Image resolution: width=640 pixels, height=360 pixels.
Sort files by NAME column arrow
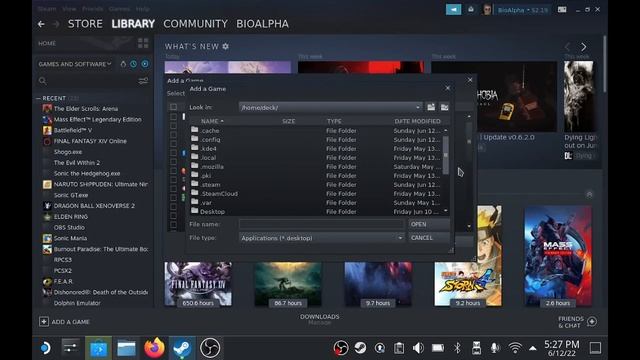(x=222, y=121)
